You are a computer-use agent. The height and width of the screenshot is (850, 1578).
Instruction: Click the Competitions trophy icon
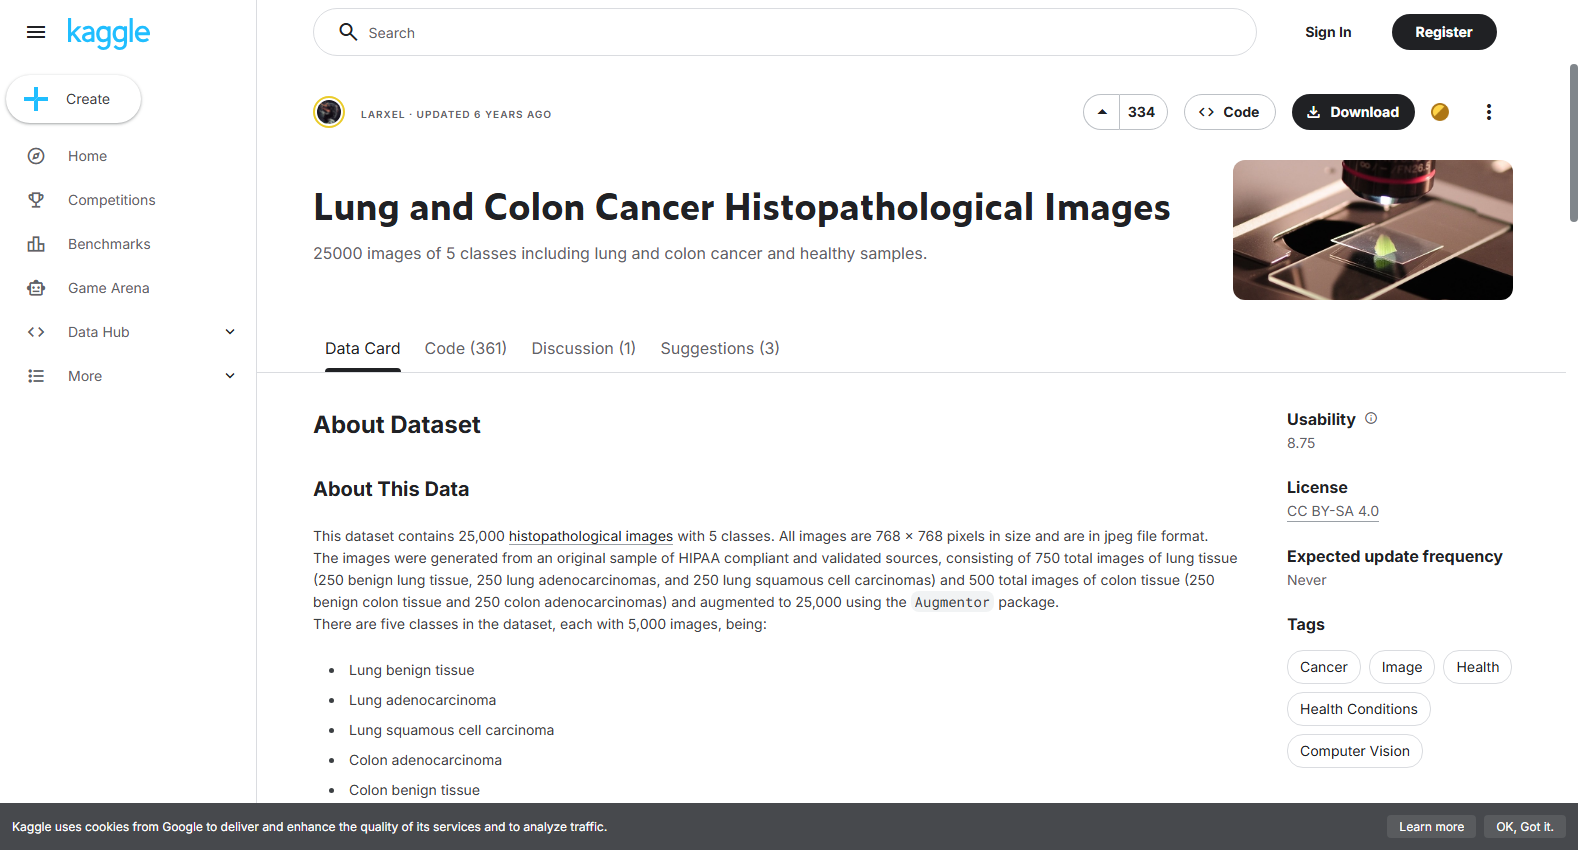click(x=36, y=200)
